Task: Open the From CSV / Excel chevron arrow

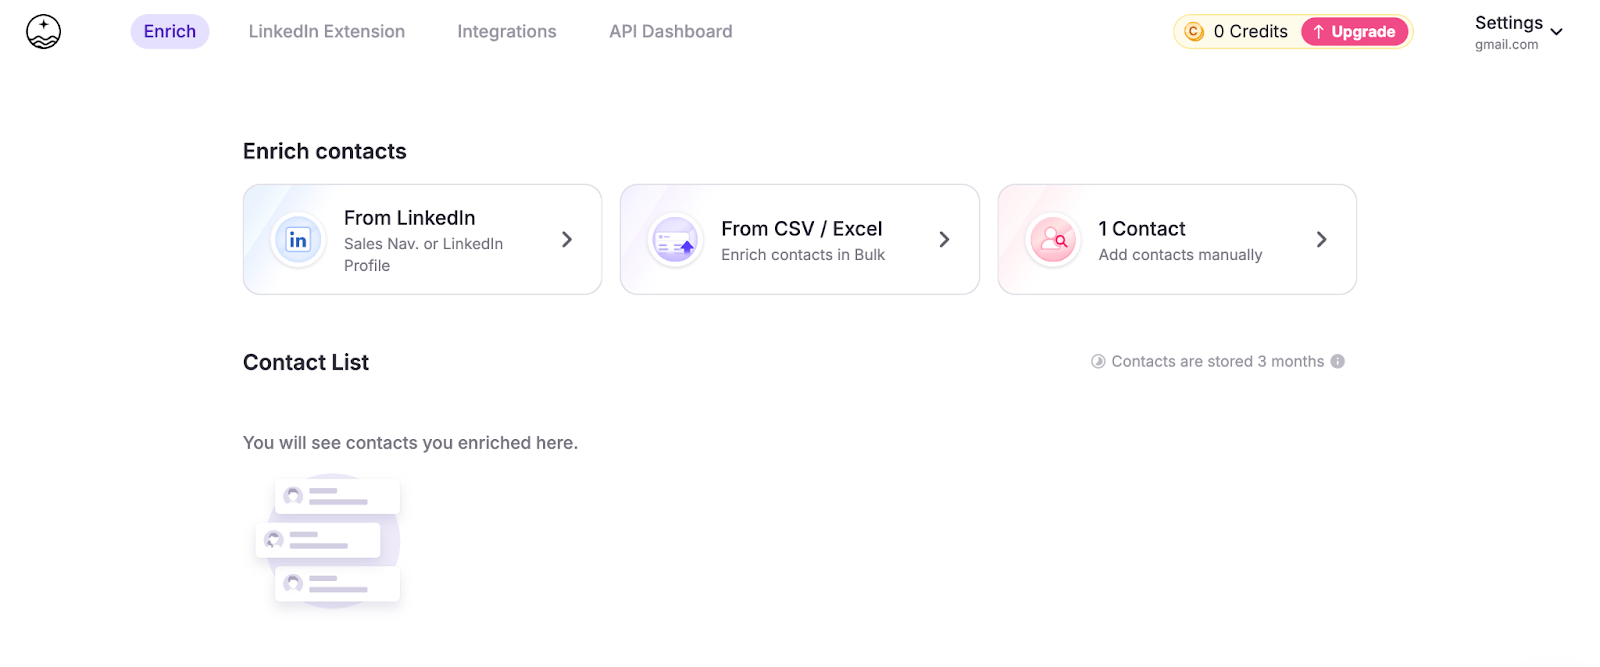Action: tap(944, 240)
